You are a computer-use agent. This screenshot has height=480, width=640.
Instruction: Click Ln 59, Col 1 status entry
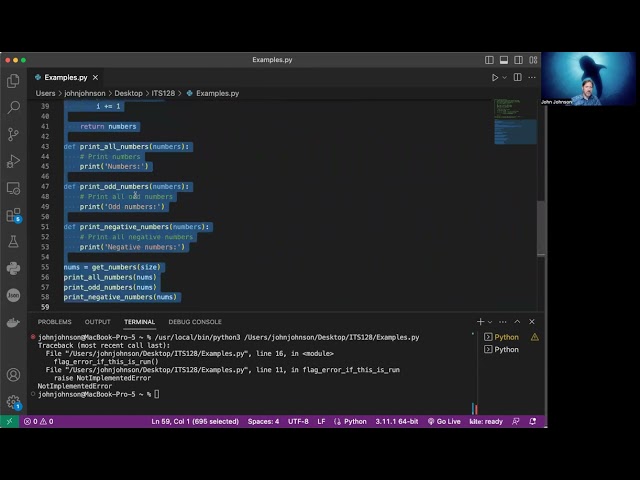195,422
